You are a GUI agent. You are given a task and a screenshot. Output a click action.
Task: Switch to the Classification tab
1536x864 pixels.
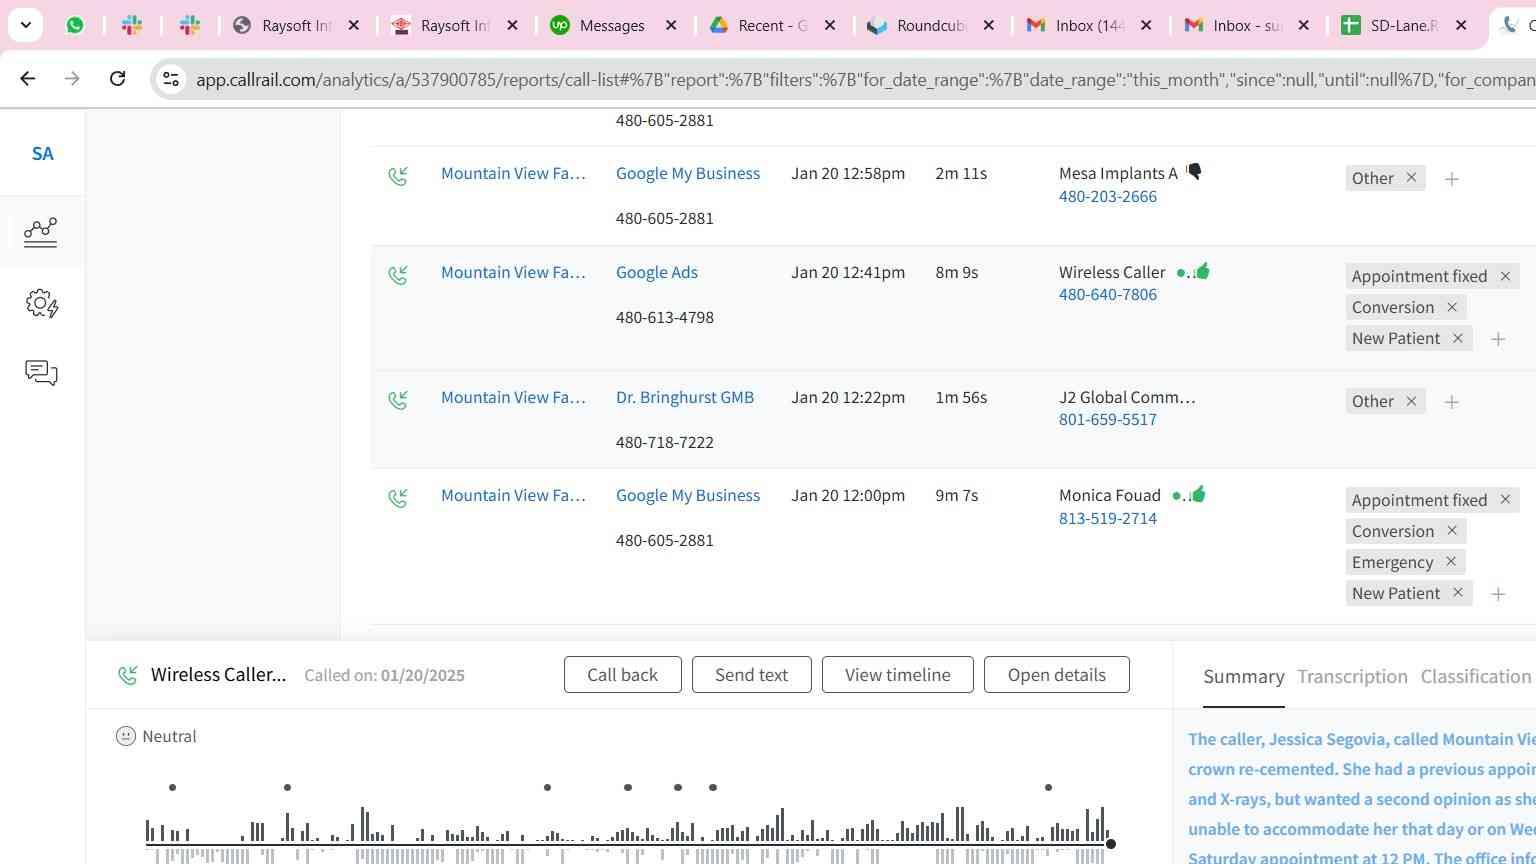coord(1475,677)
